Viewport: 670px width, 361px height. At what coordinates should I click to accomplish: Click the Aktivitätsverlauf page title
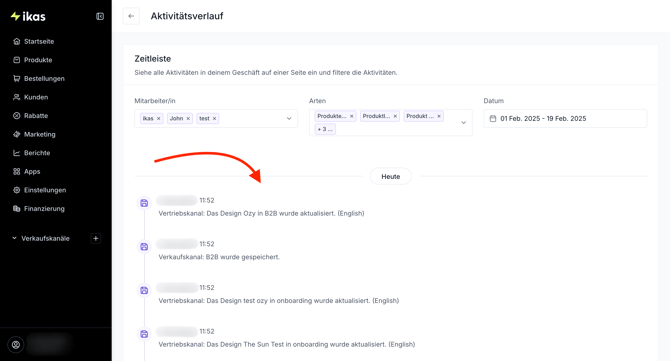(187, 16)
